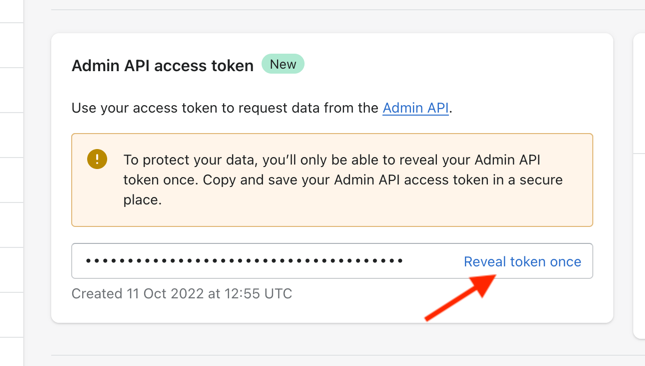The image size is (645, 366).
Task: Click the Admin API access token heading
Action: [x=162, y=66]
